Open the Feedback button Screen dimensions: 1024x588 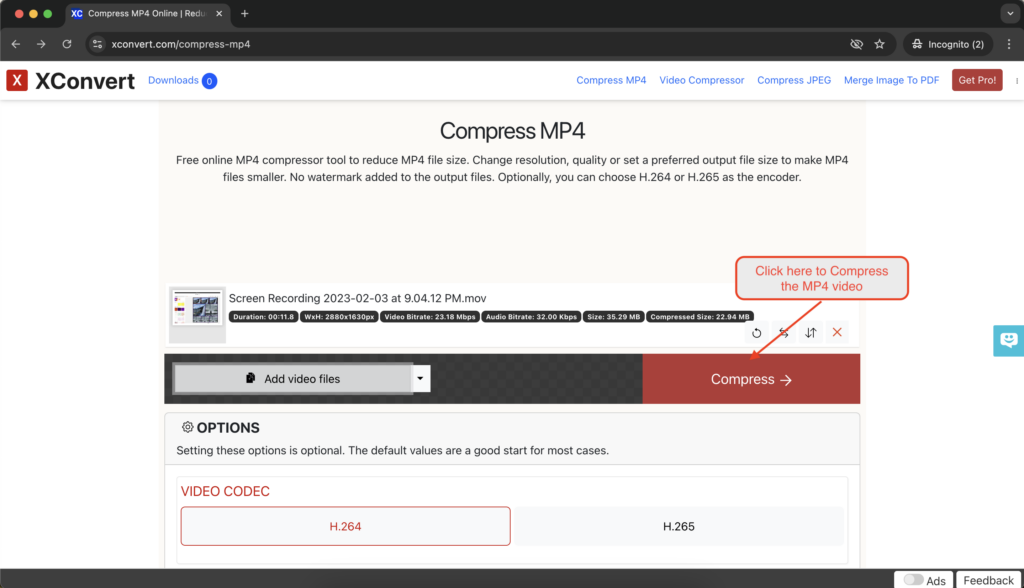tap(988, 580)
